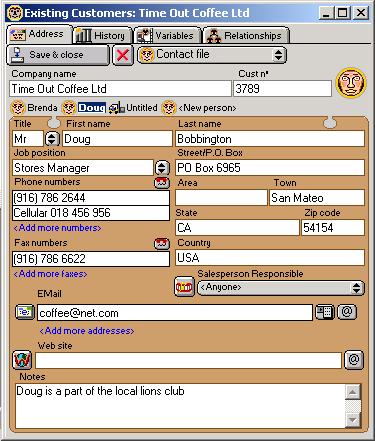Image resolution: width=375 pixels, height=441 pixels.
Task: Click the Save & close button
Action: [58, 55]
